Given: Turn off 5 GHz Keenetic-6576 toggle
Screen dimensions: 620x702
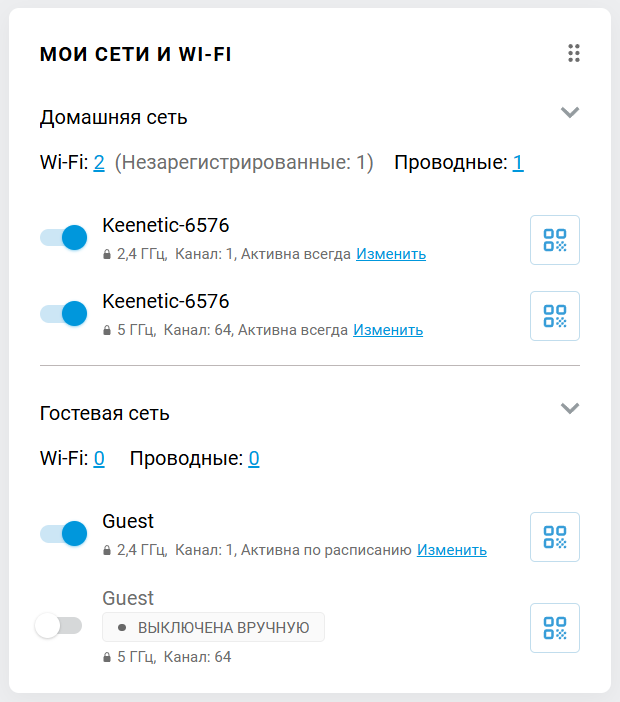Looking at the screenshot, I should (64, 314).
